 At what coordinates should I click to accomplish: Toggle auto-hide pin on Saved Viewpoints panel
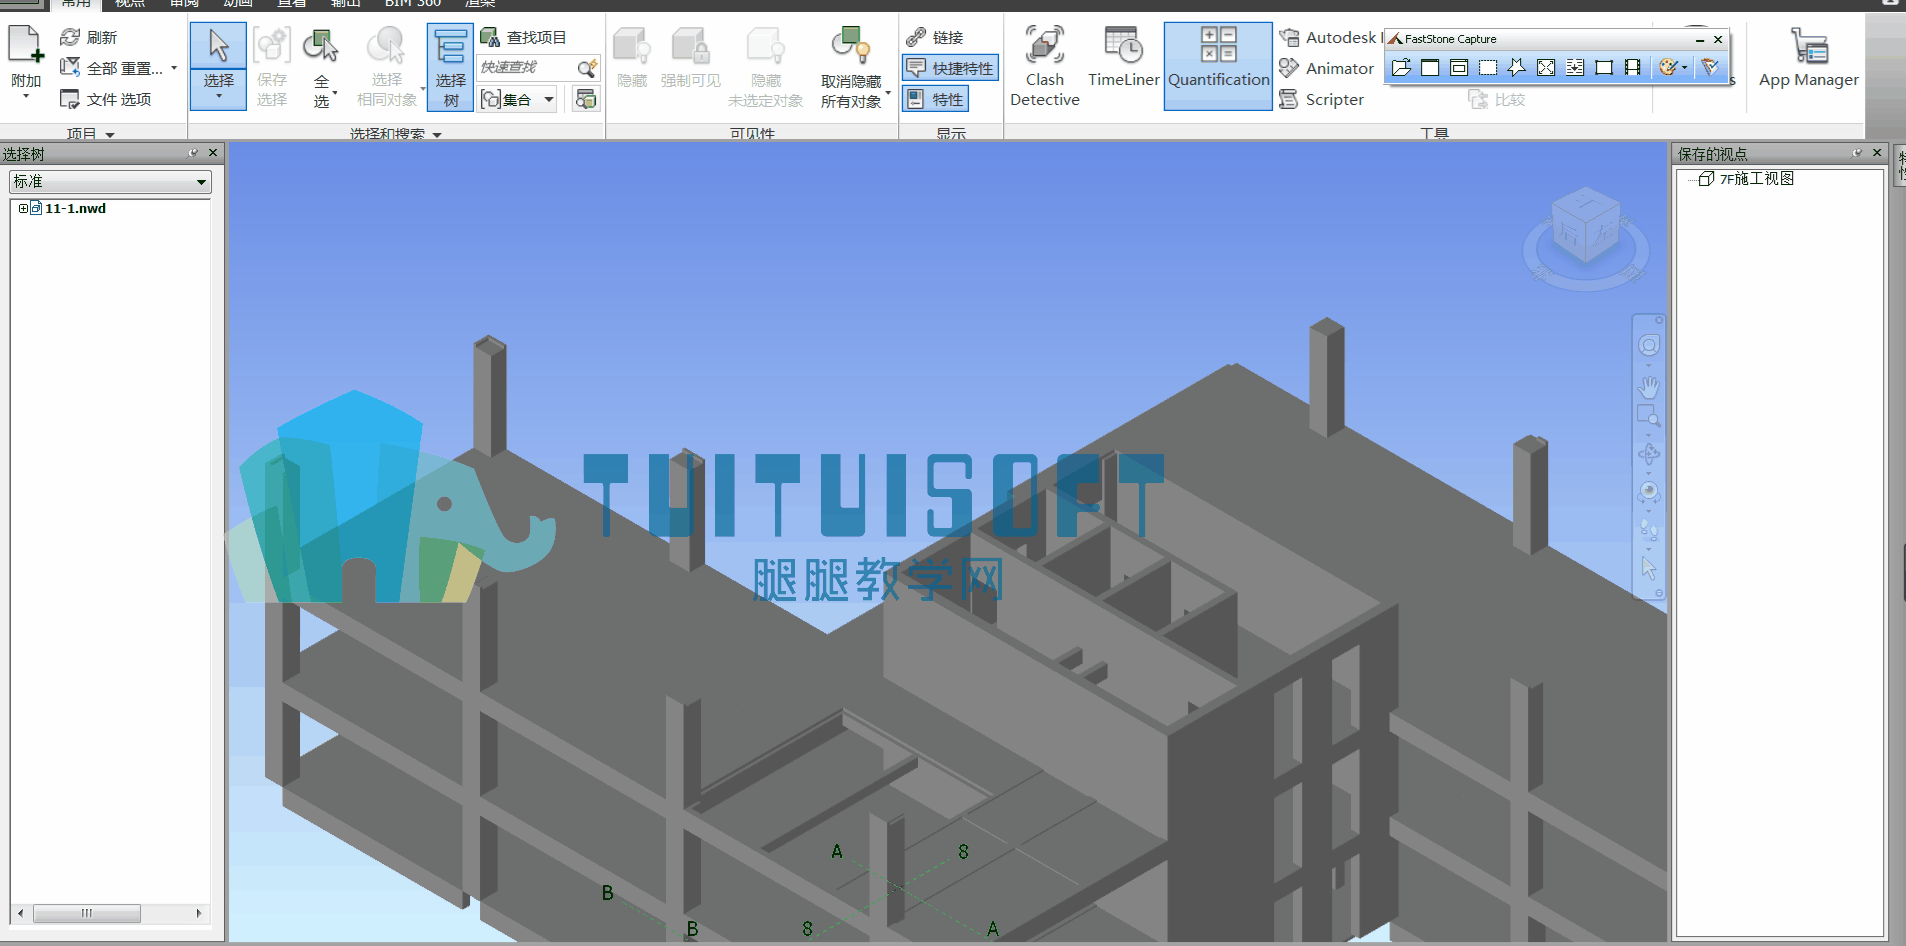click(1857, 153)
